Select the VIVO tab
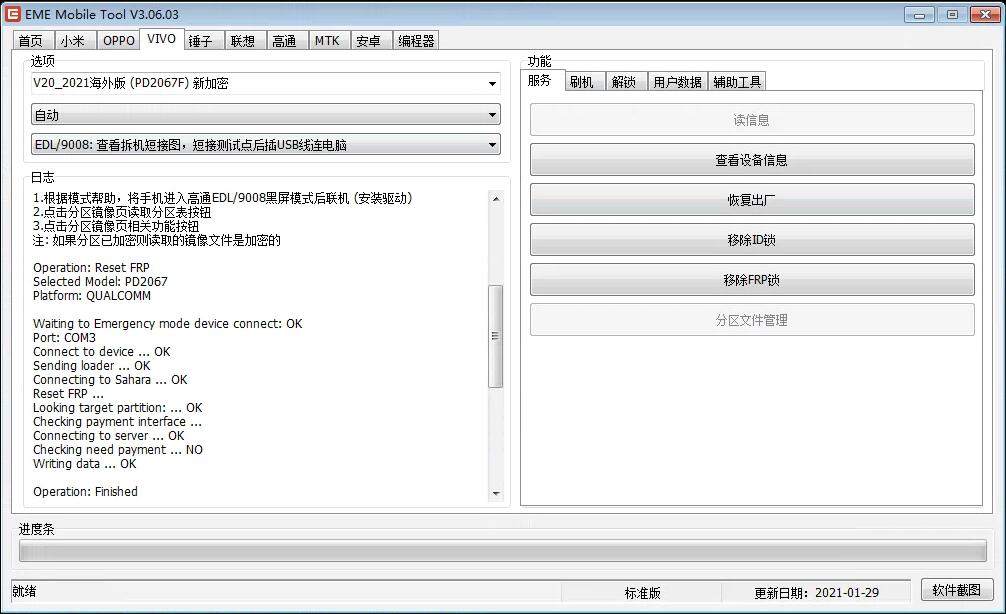 [161, 38]
